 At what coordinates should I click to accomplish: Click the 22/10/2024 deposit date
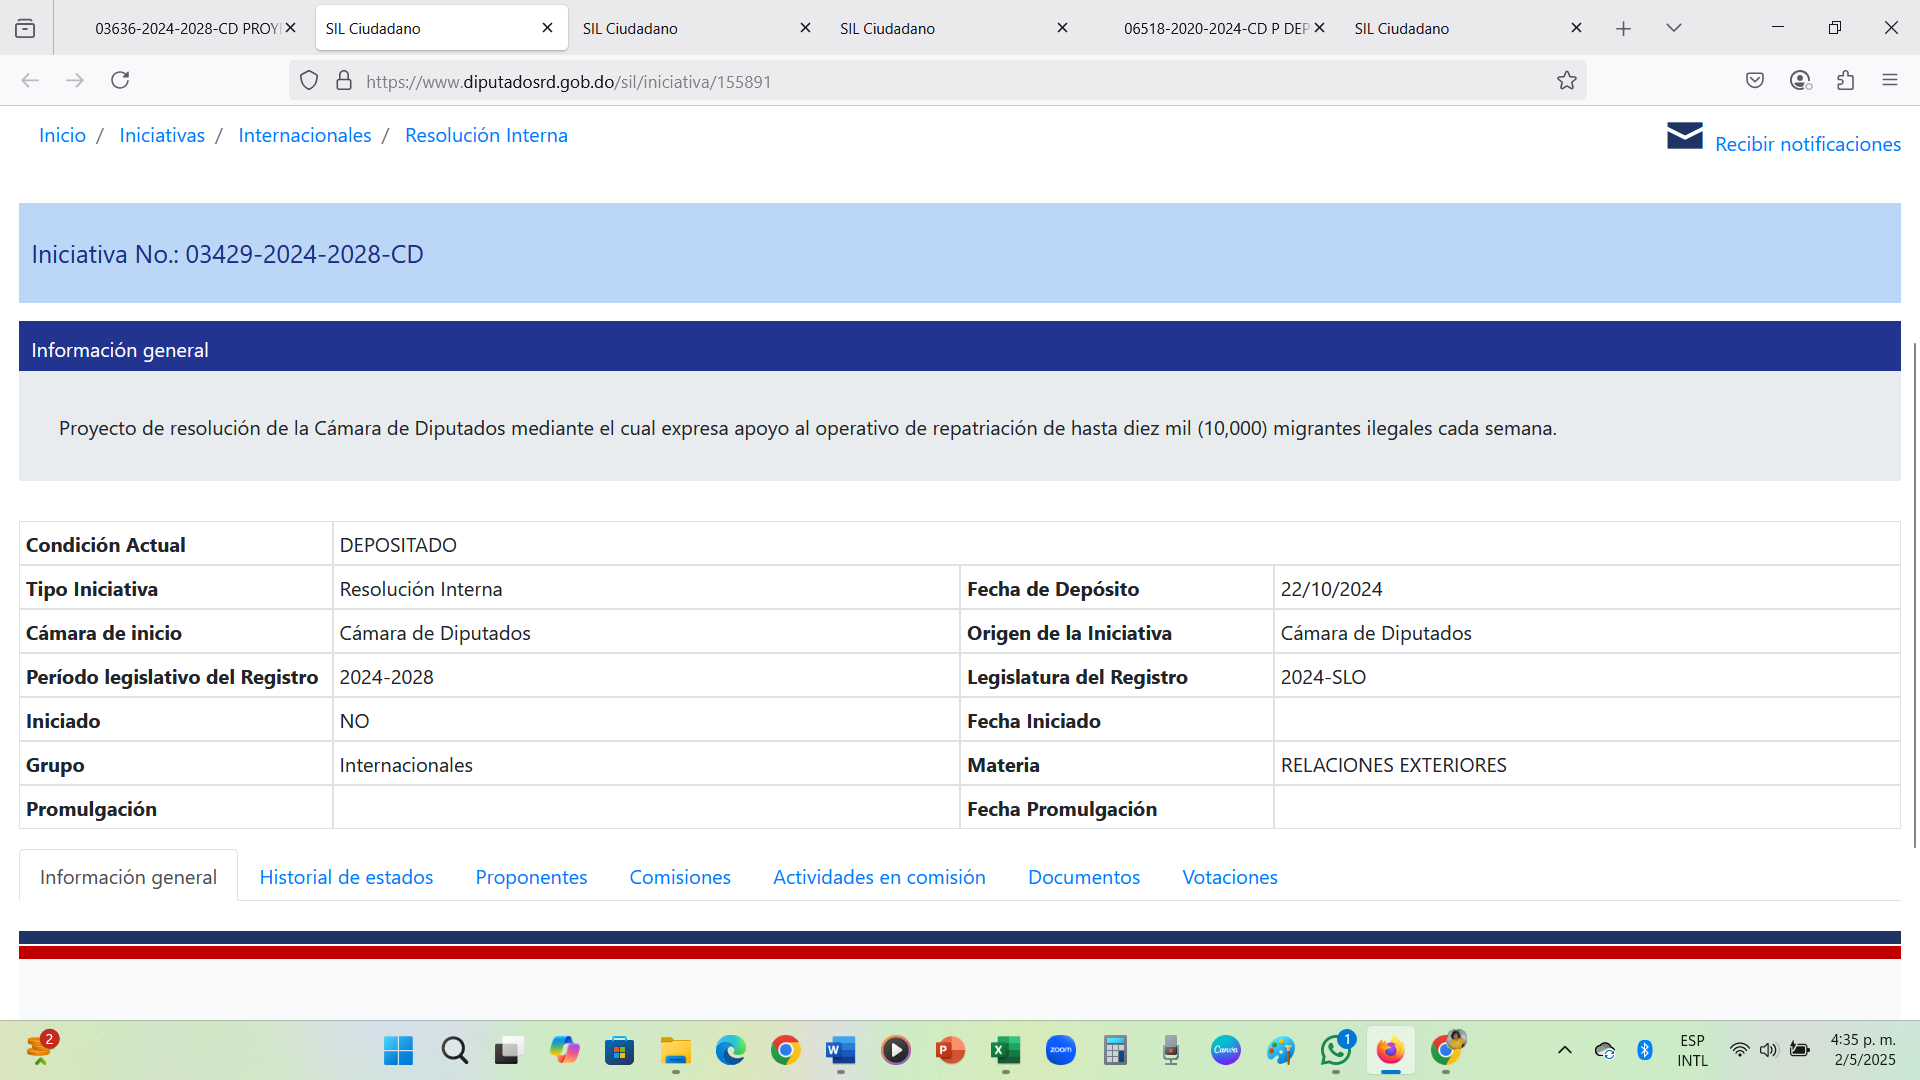(x=1331, y=589)
